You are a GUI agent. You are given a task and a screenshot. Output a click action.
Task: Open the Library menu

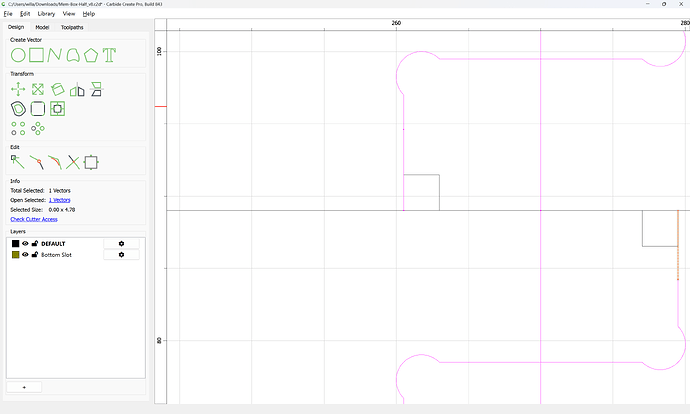46,14
